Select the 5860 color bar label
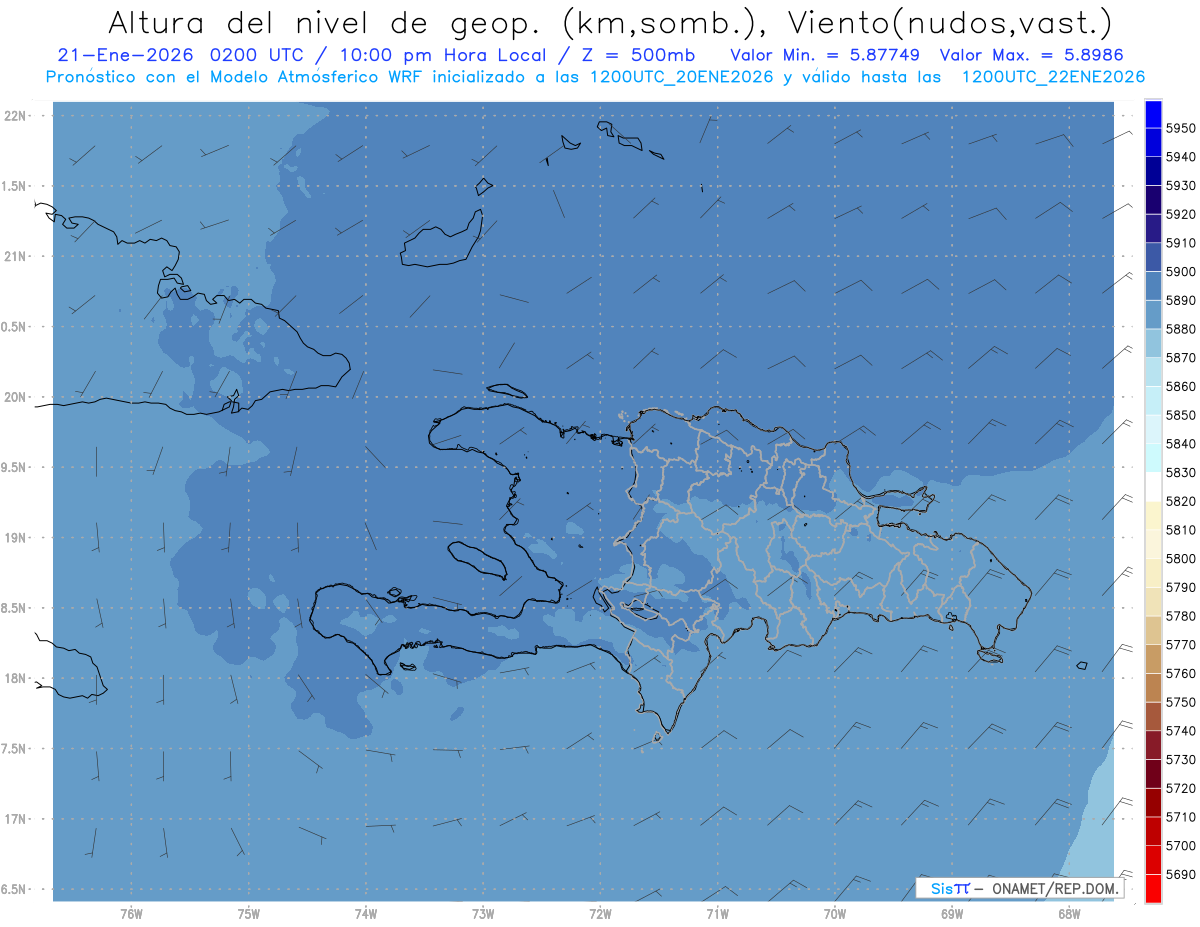The image size is (1200, 927). tap(1180, 386)
